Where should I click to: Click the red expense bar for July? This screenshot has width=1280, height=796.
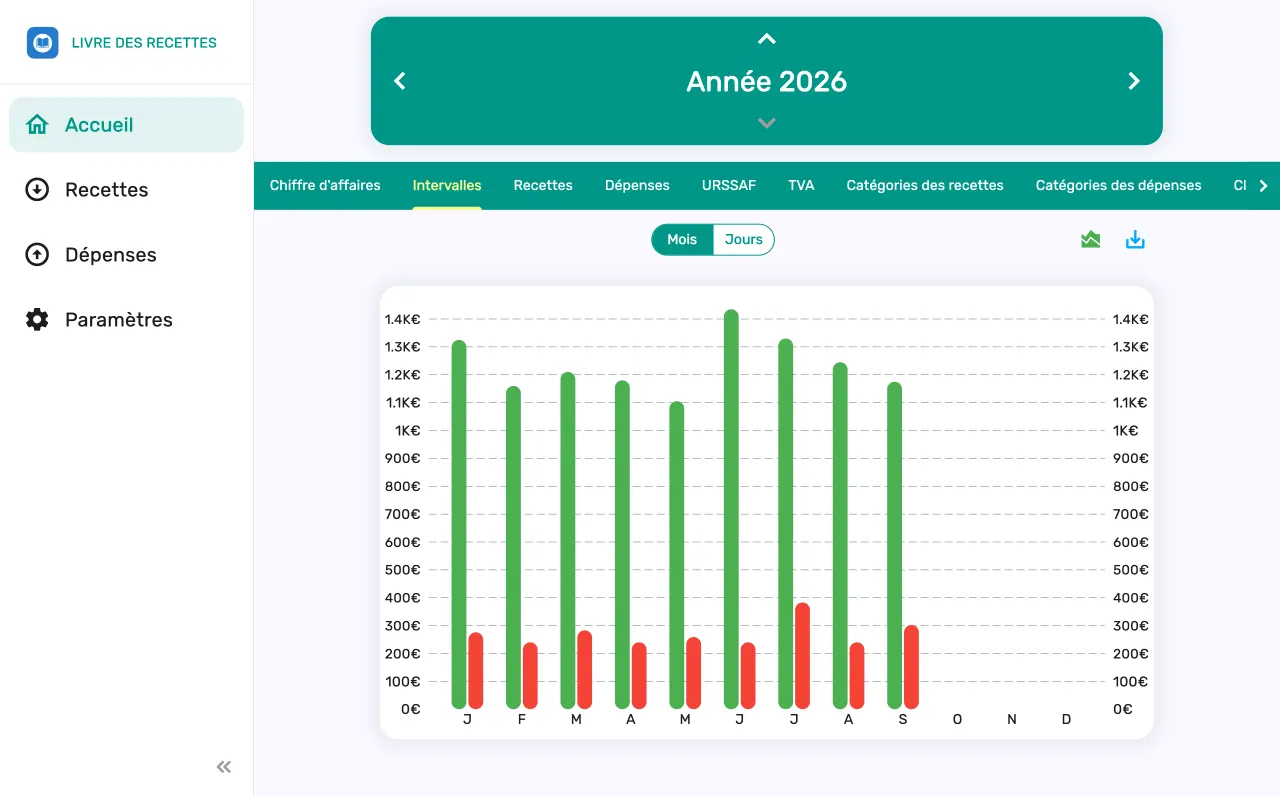click(802, 655)
